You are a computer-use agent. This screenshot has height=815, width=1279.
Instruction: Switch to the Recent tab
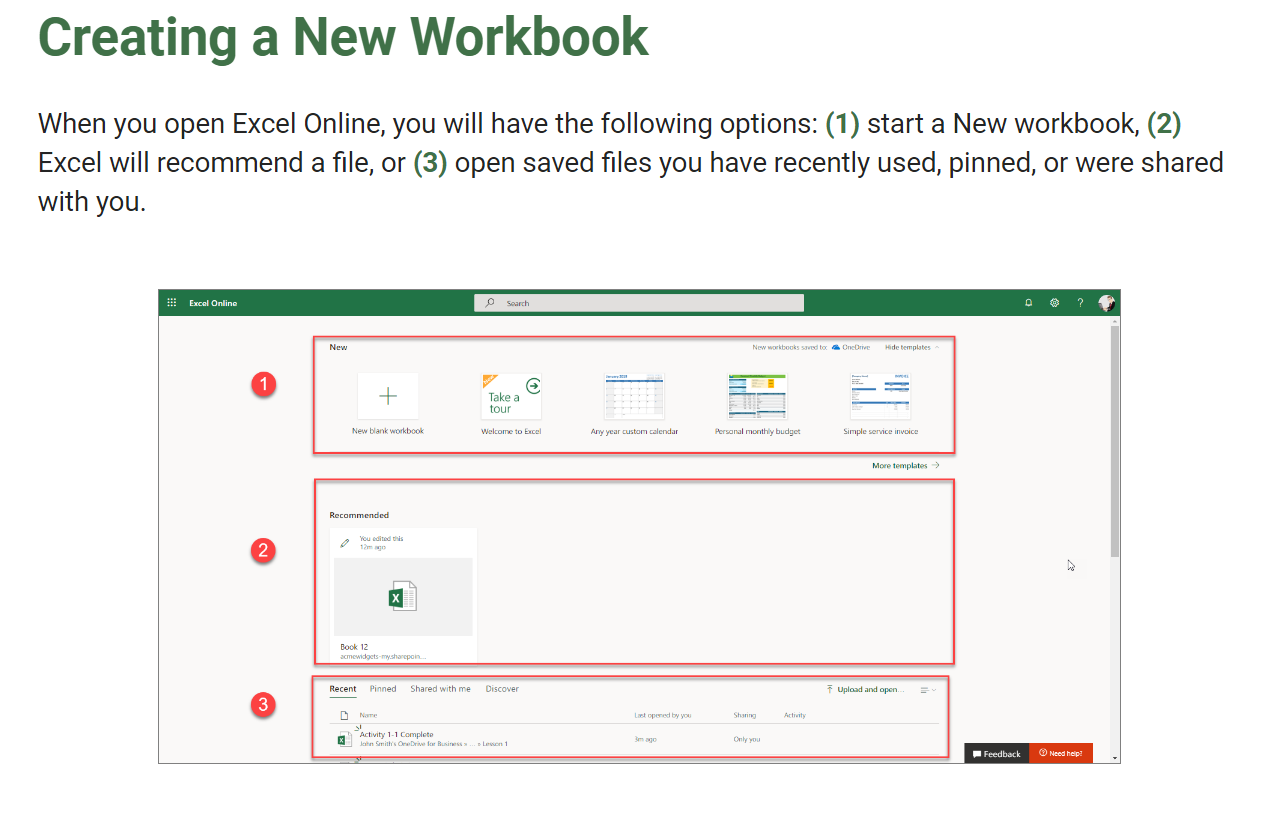pos(343,689)
